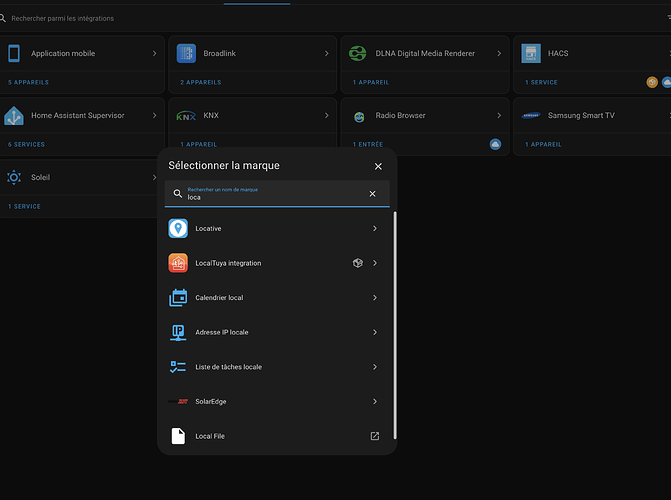Open the Application mobile card chevron
The image size is (671, 500).
point(154,54)
